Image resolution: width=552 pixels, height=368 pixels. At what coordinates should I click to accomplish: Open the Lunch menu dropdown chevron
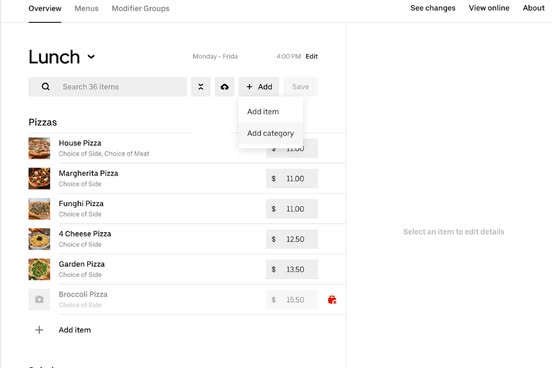[91, 56]
